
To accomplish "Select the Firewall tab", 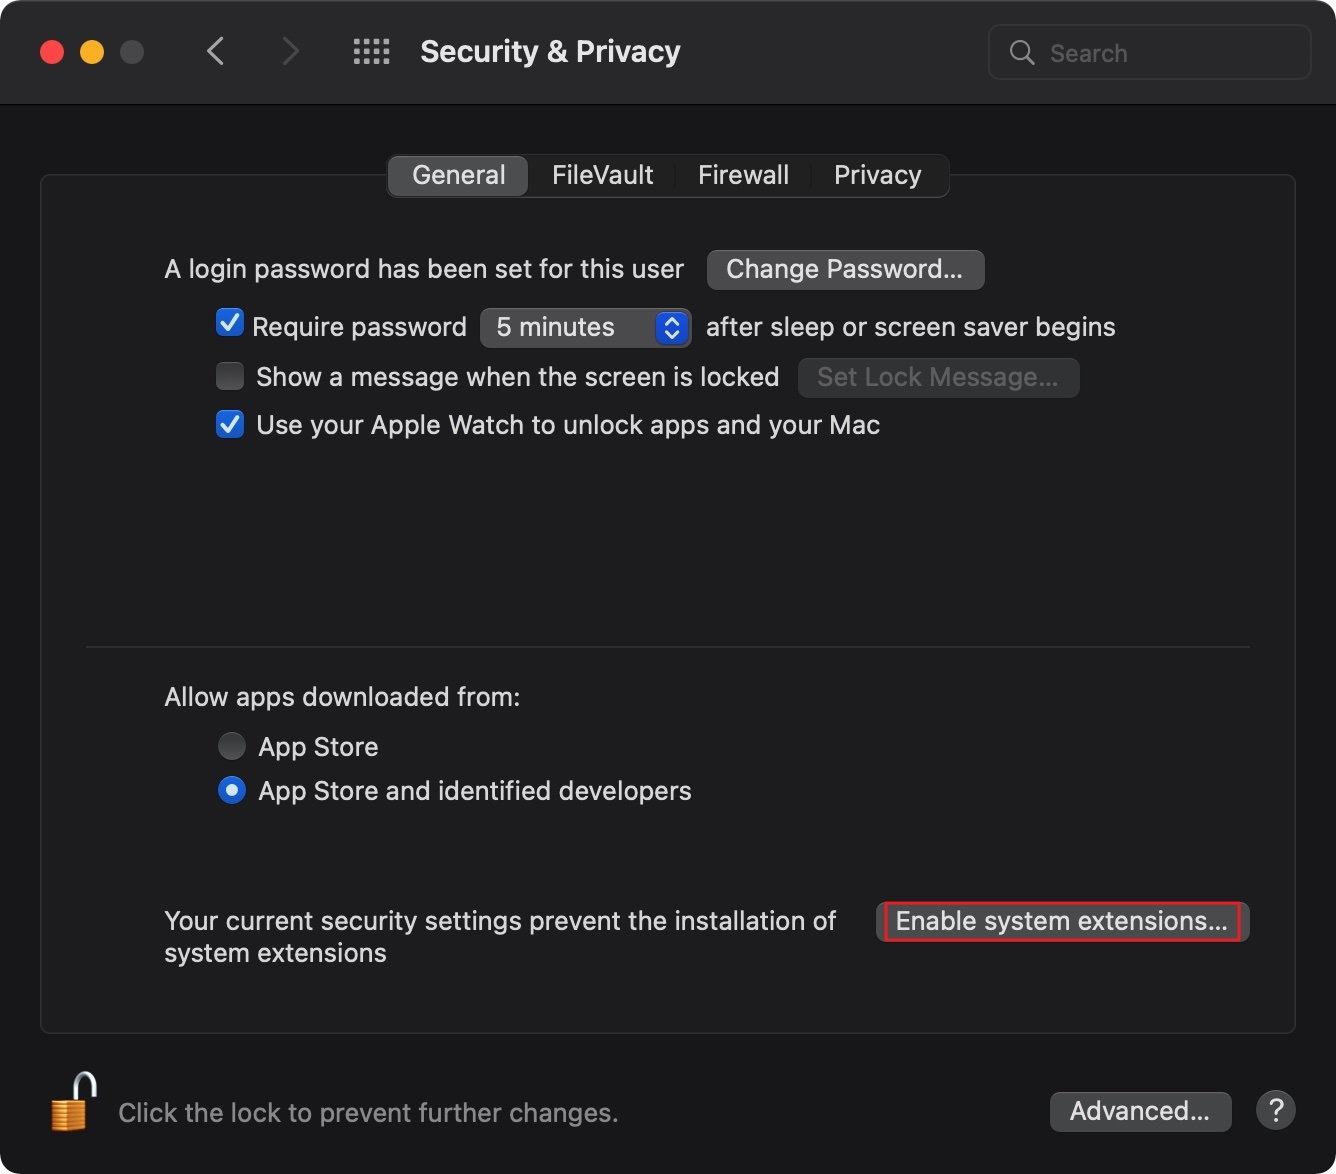I will [x=743, y=175].
